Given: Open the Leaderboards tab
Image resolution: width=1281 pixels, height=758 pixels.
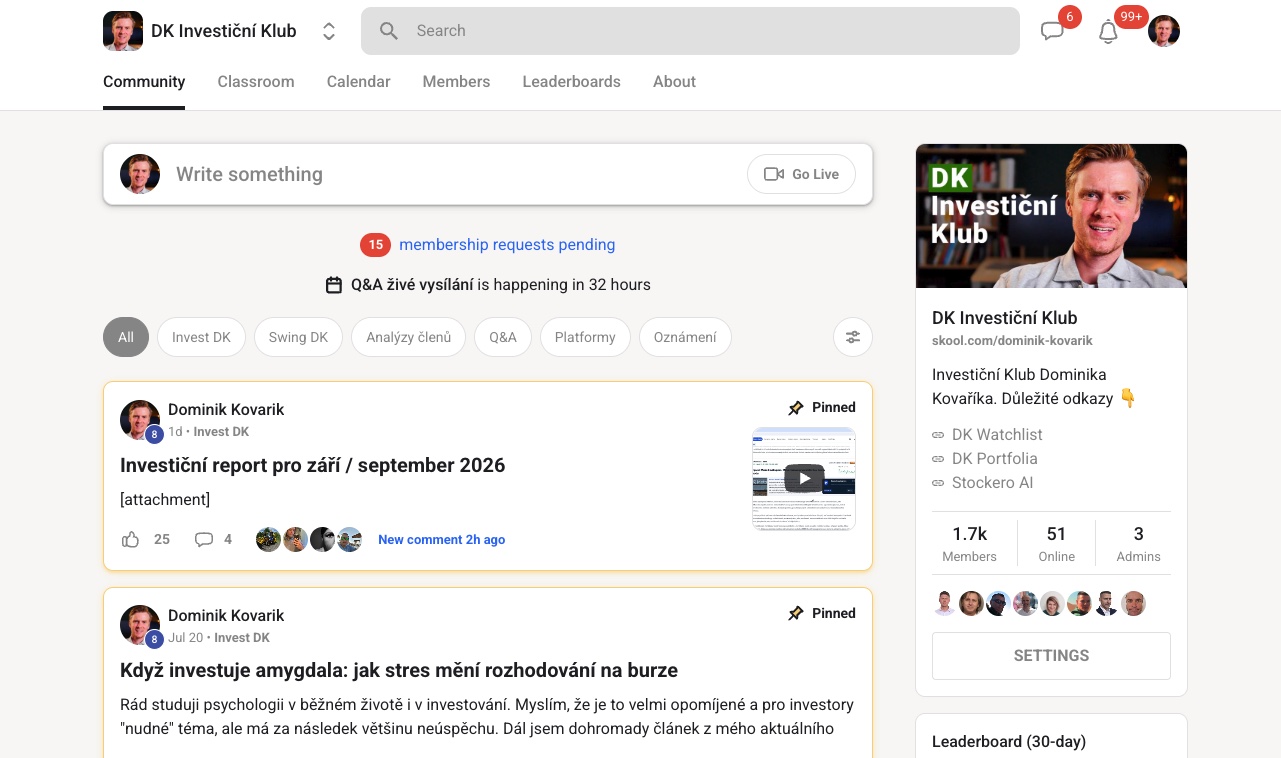Looking at the screenshot, I should pos(571,82).
